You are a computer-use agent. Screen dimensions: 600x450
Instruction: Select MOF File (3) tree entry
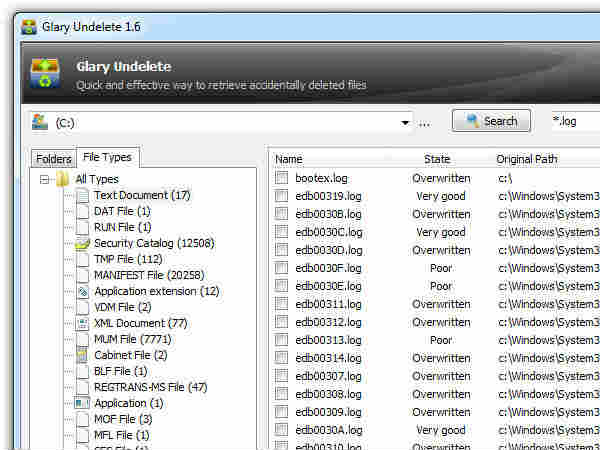click(123, 419)
